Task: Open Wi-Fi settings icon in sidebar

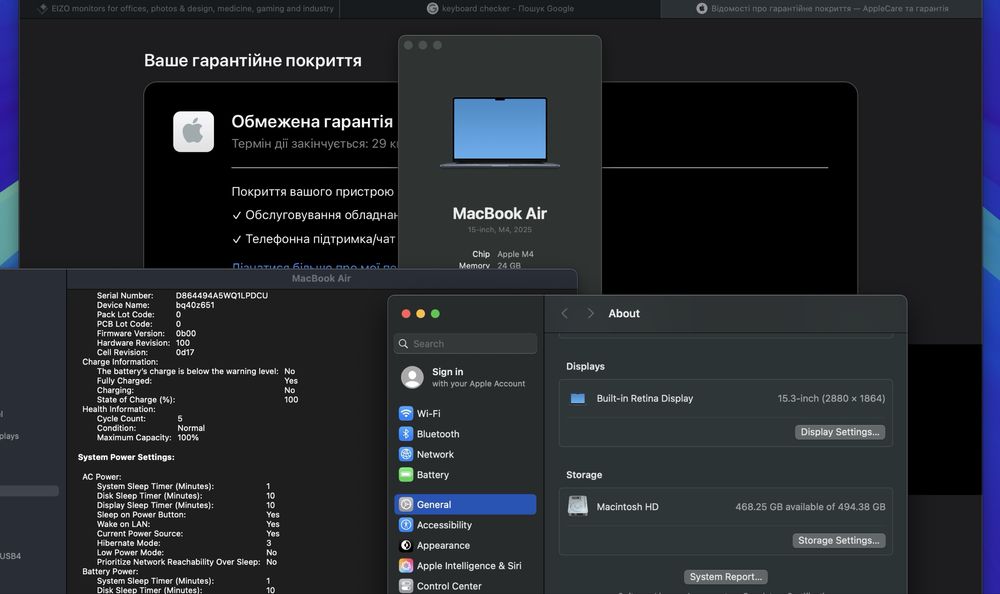Action: tap(406, 413)
